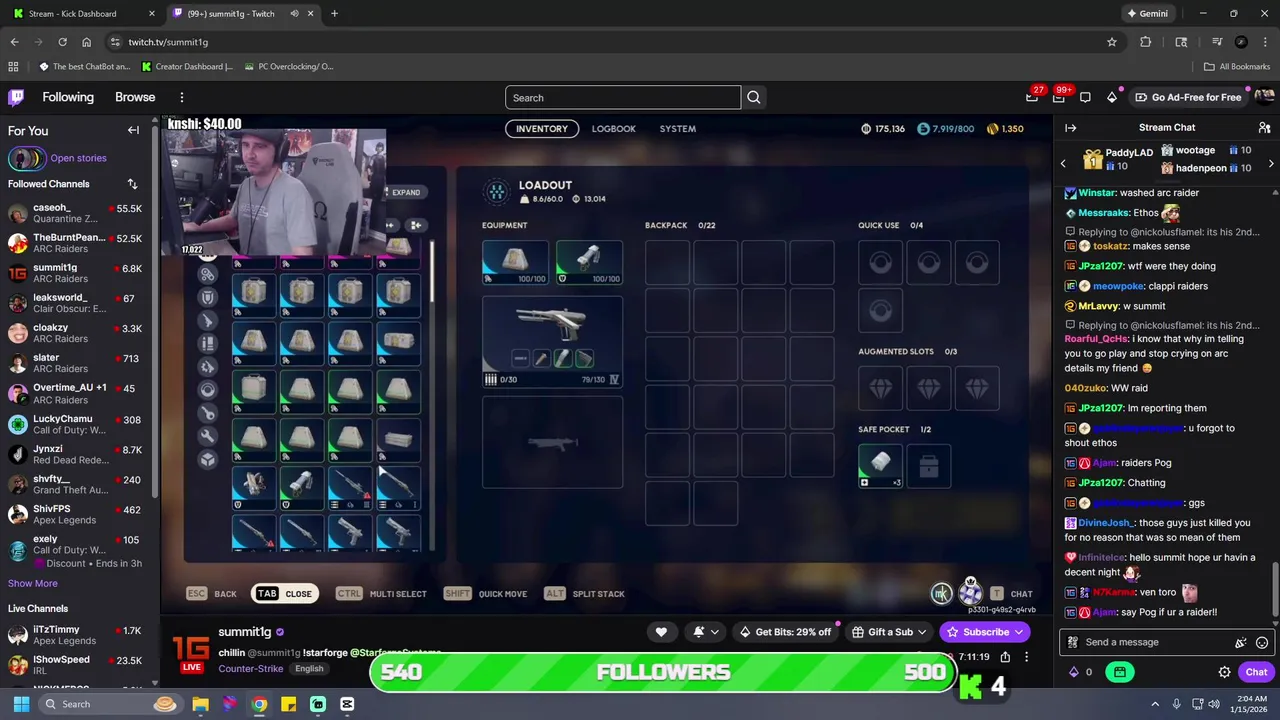Click the purple Chat send button
Screen dimensions: 1280x720
coord(1256,672)
